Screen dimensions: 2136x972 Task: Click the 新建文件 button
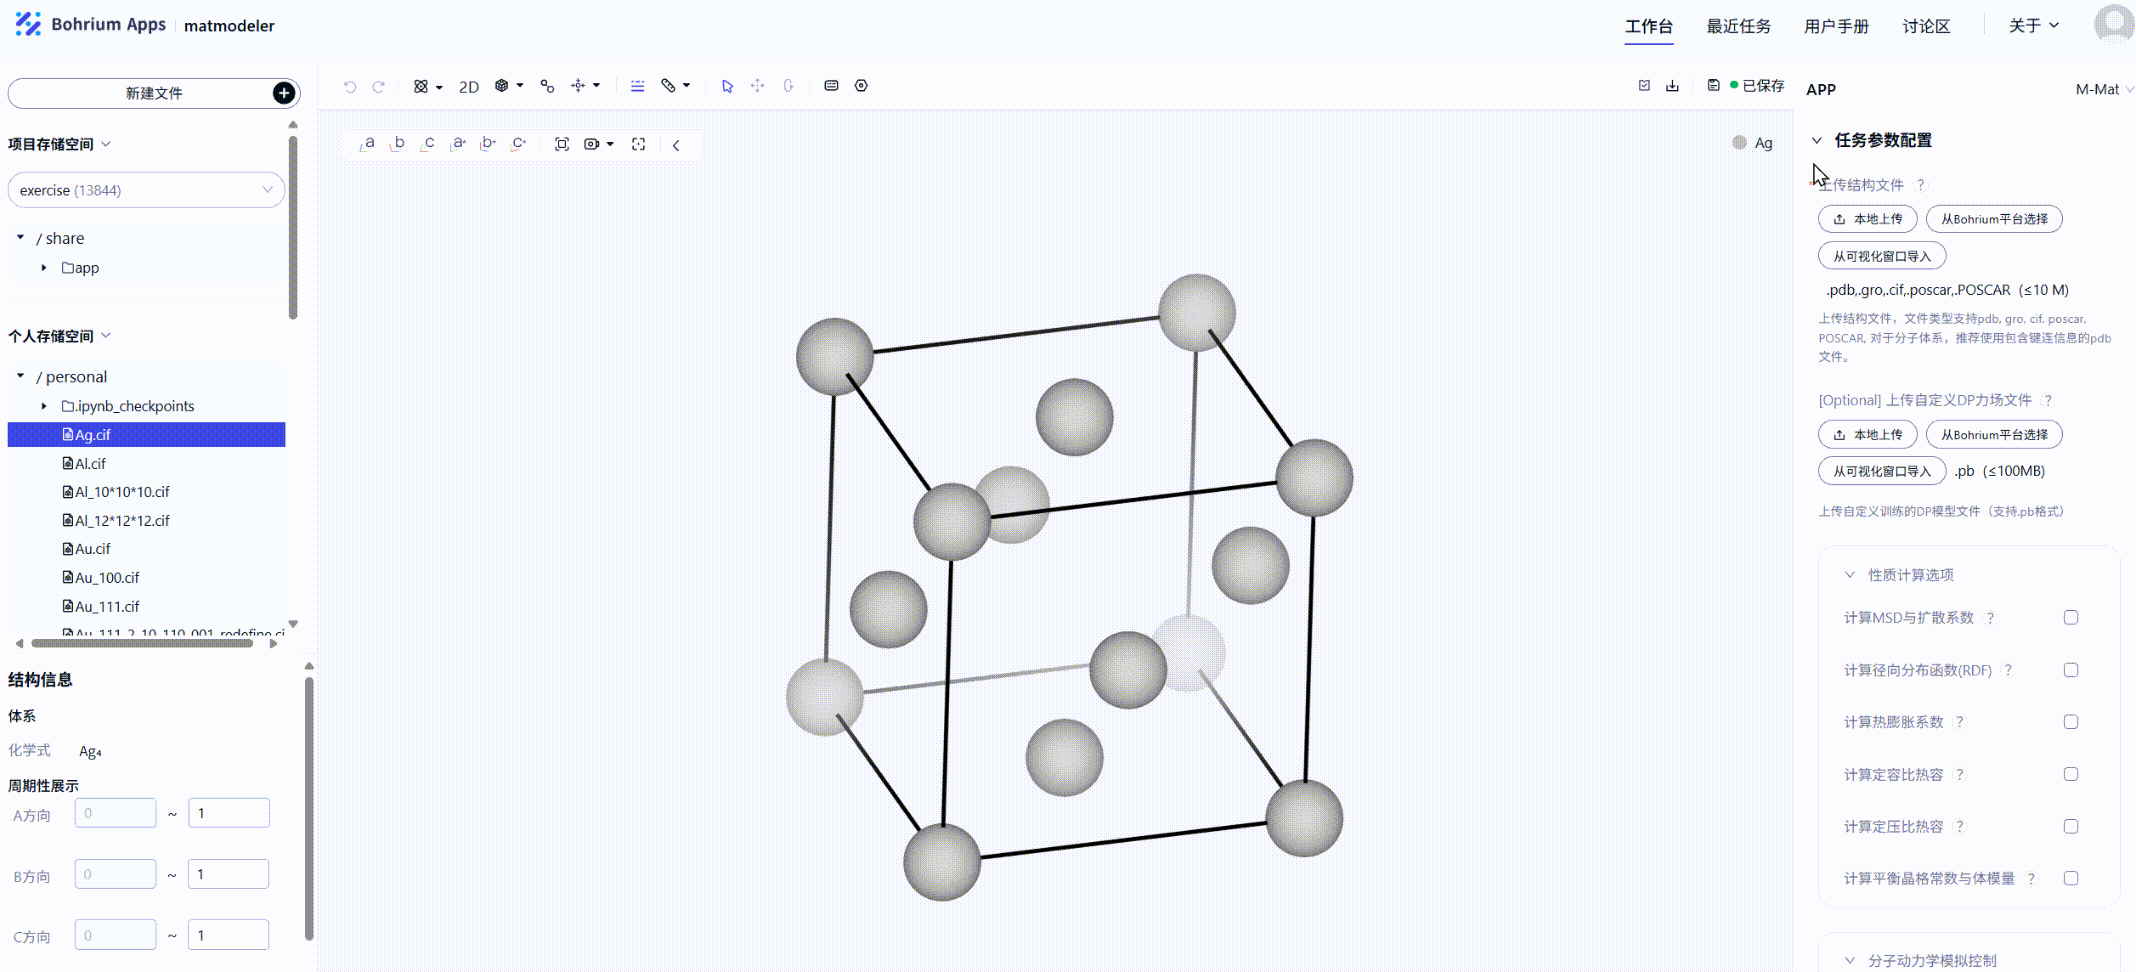(x=154, y=93)
